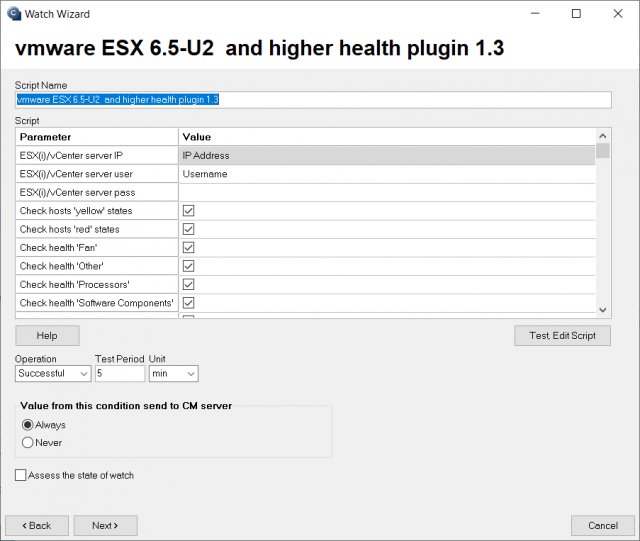This screenshot has height=541, width=640.
Task: Click the 'Check health 'Processors'' label
Action: (x=75, y=285)
